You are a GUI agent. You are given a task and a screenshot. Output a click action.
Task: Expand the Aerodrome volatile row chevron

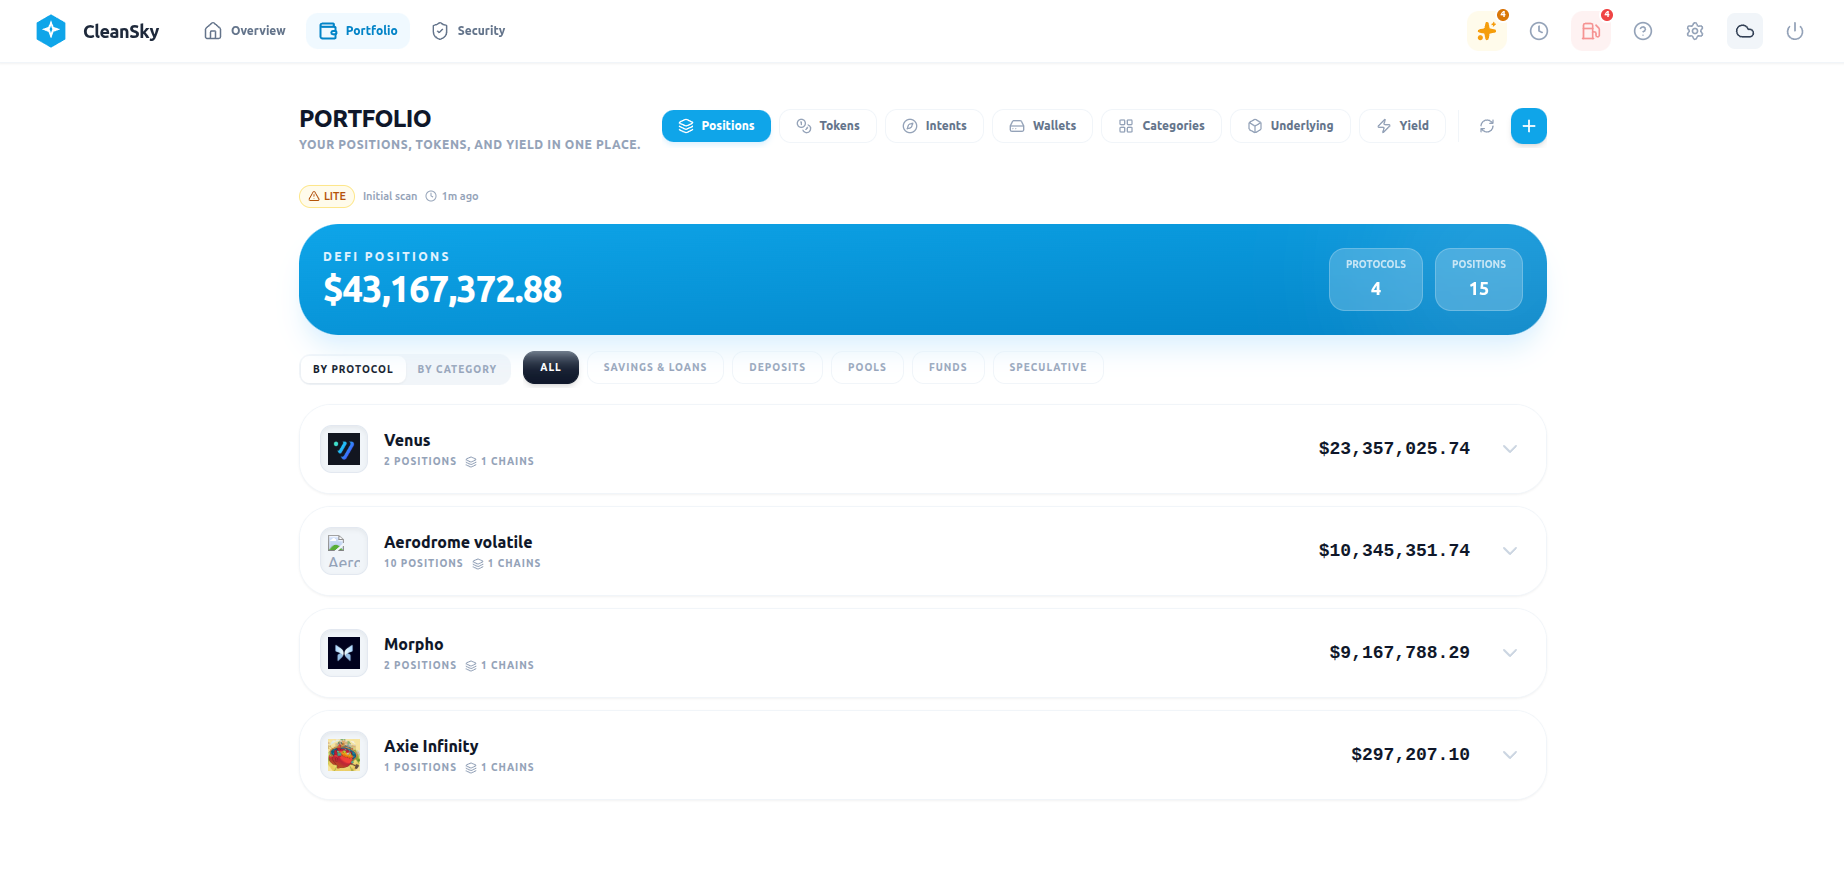[x=1510, y=551]
